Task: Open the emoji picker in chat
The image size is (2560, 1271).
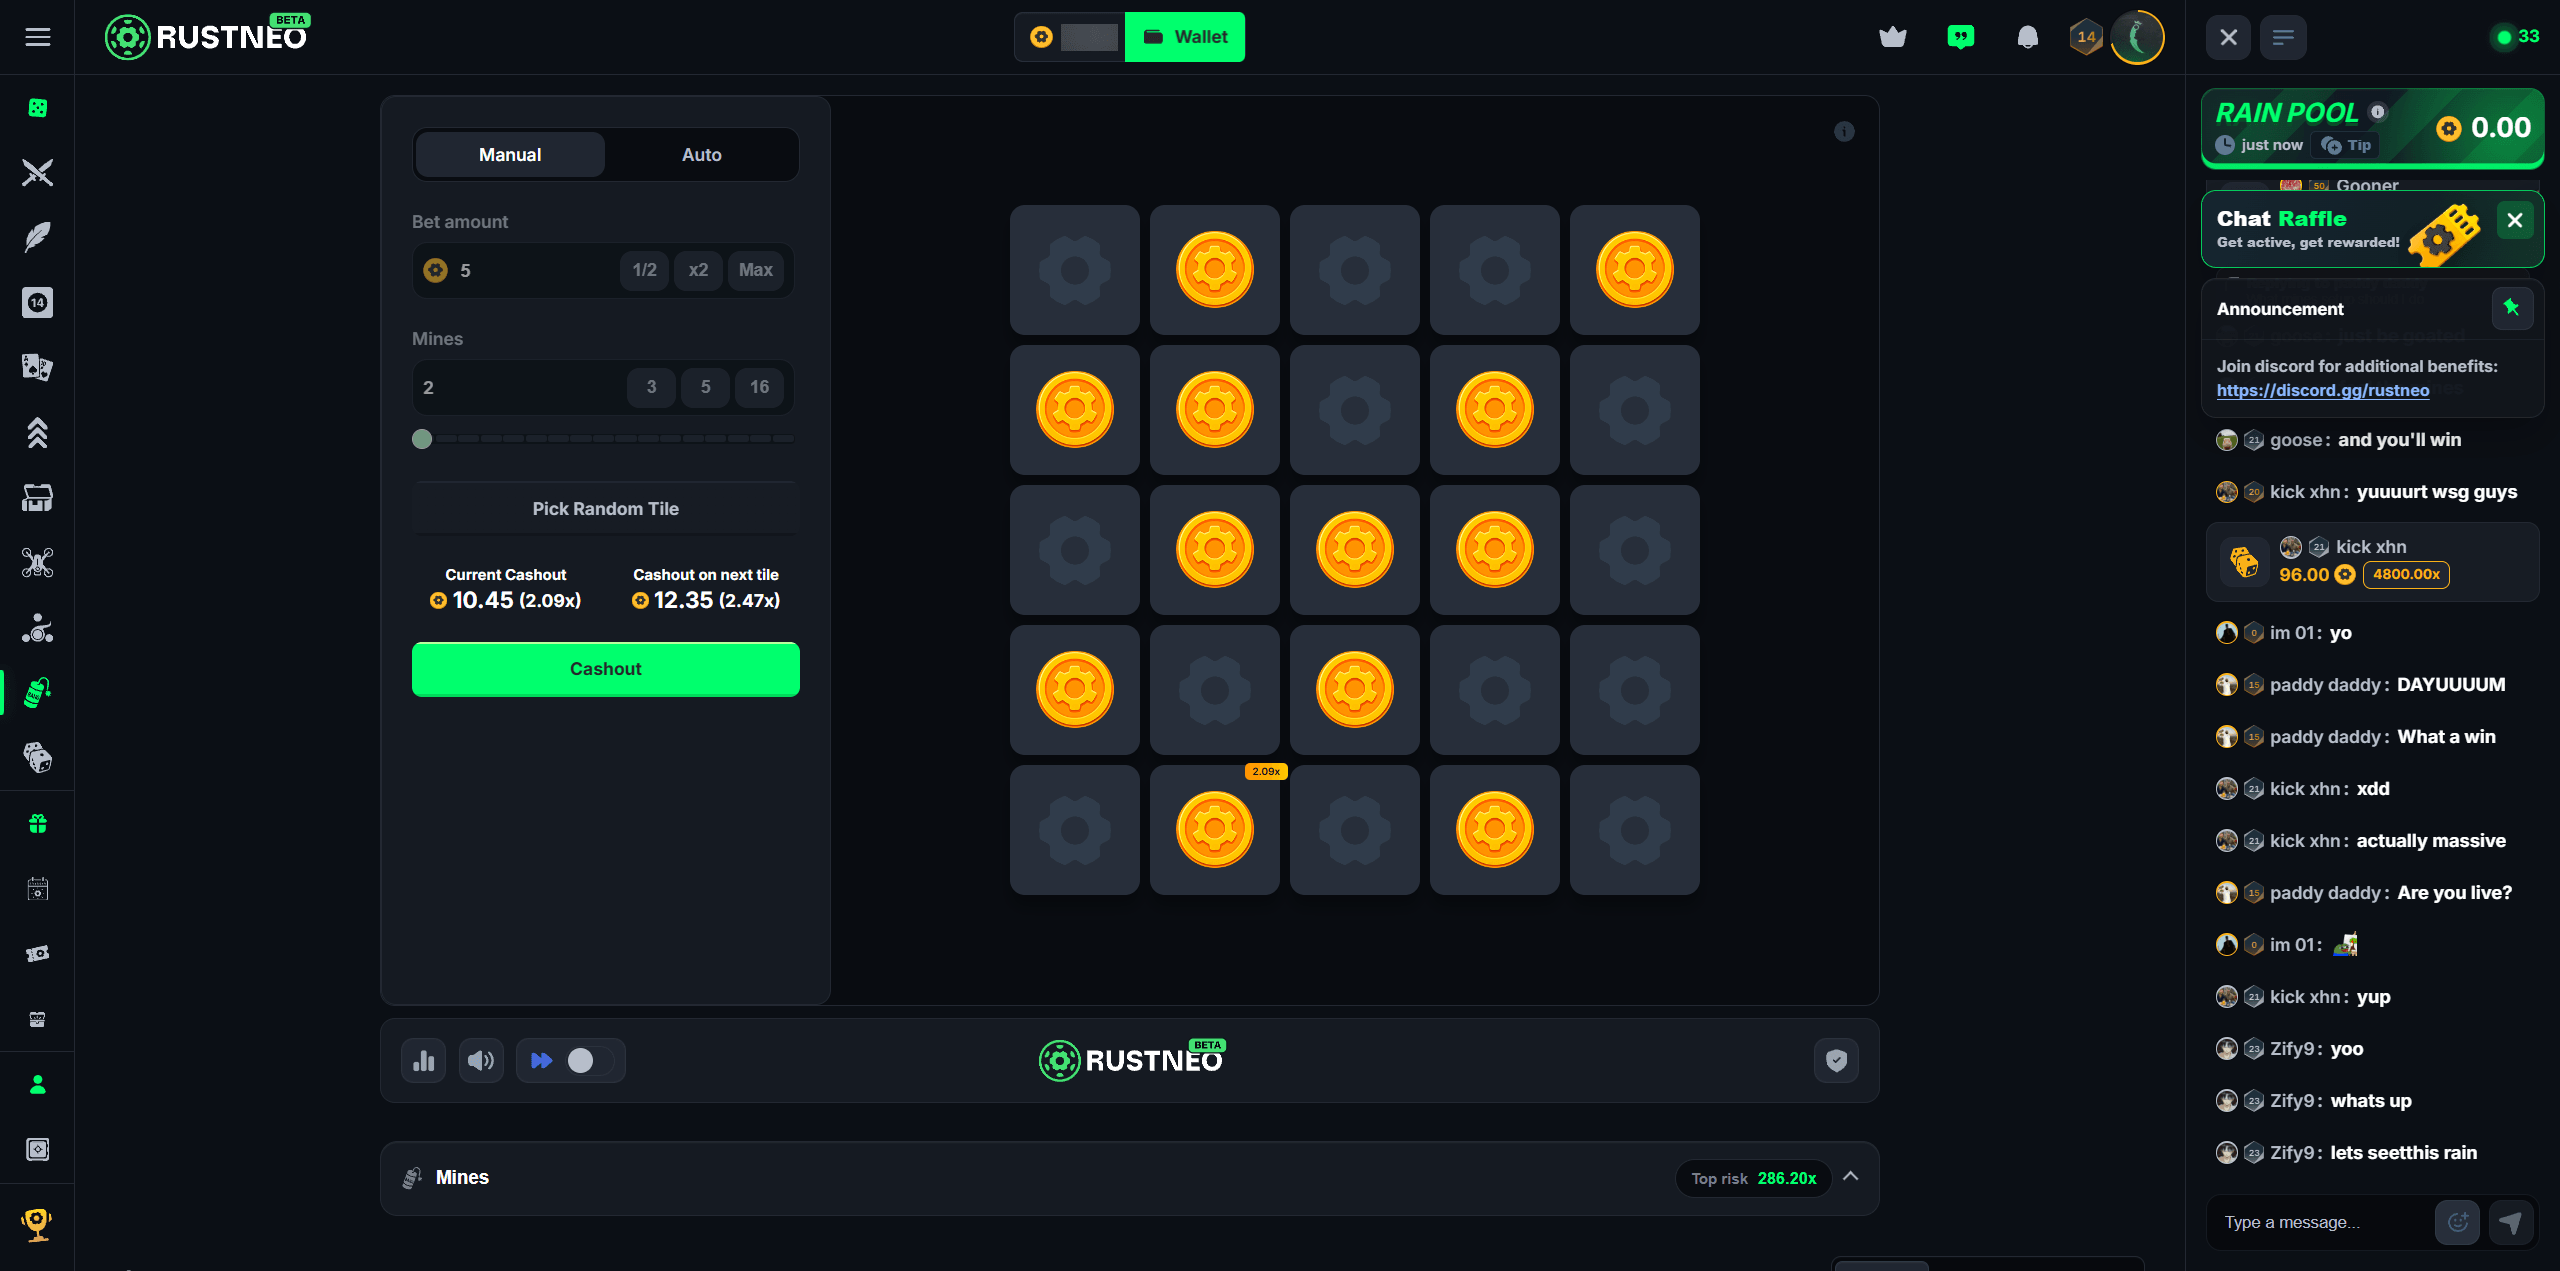Action: point(2458,1222)
